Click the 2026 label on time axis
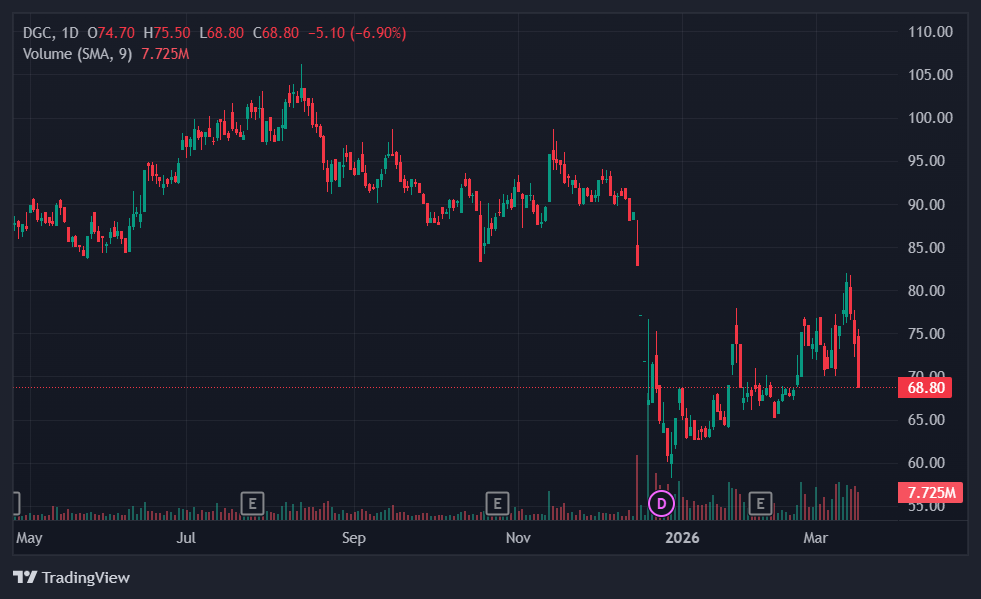The height and width of the screenshot is (599, 981). click(x=683, y=538)
